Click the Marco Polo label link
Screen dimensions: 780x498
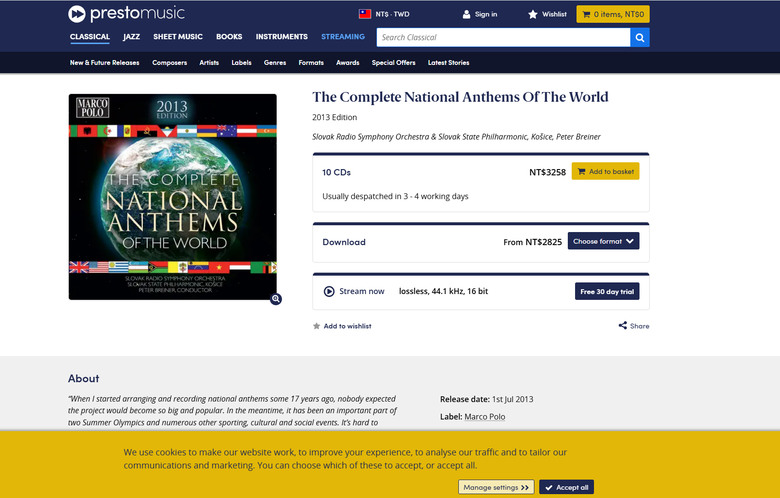click(x=485, y=417)
